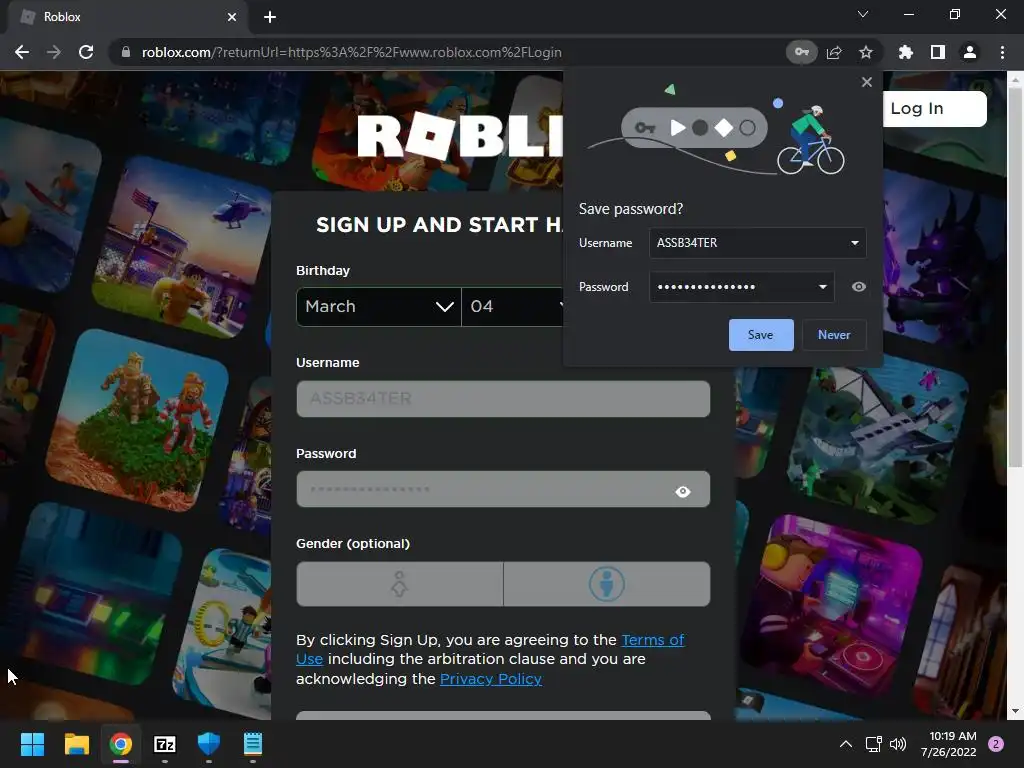Open the password manager key icon
This screenshot has width=1024, height=768.
click(801, 52)
